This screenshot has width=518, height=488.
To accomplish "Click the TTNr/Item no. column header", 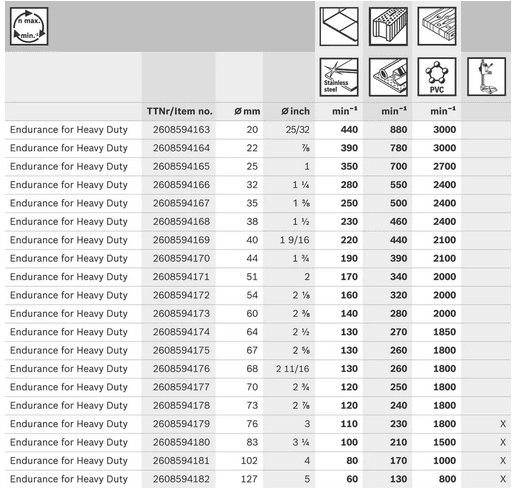I will point(180,111).
